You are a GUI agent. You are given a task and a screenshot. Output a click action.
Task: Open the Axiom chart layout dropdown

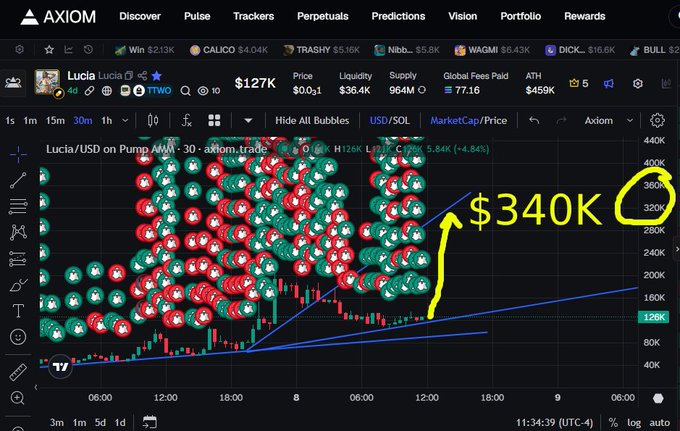608,121
